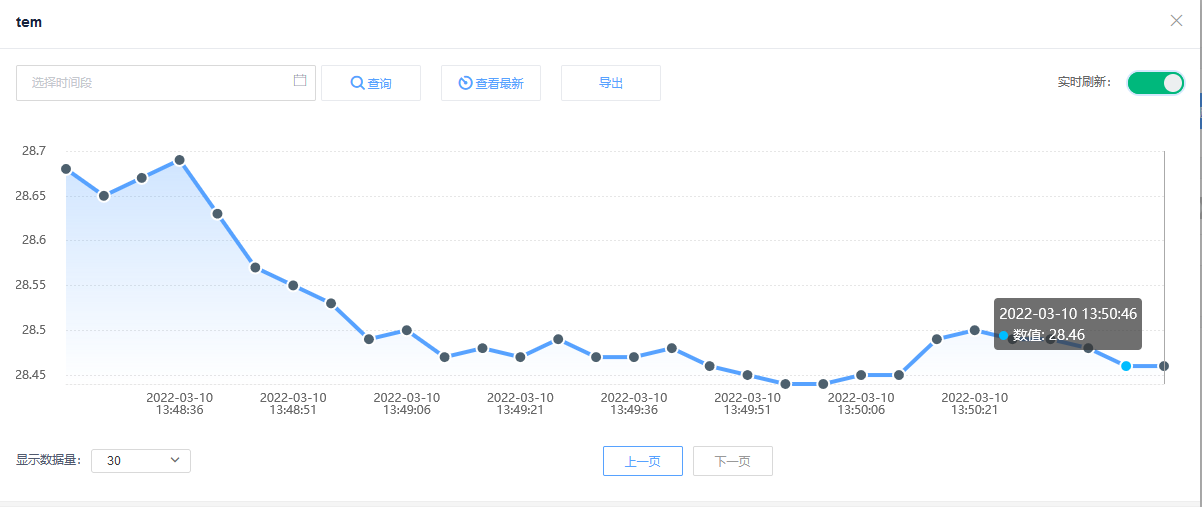Go to previous page with 上一页

click(642, 461)
